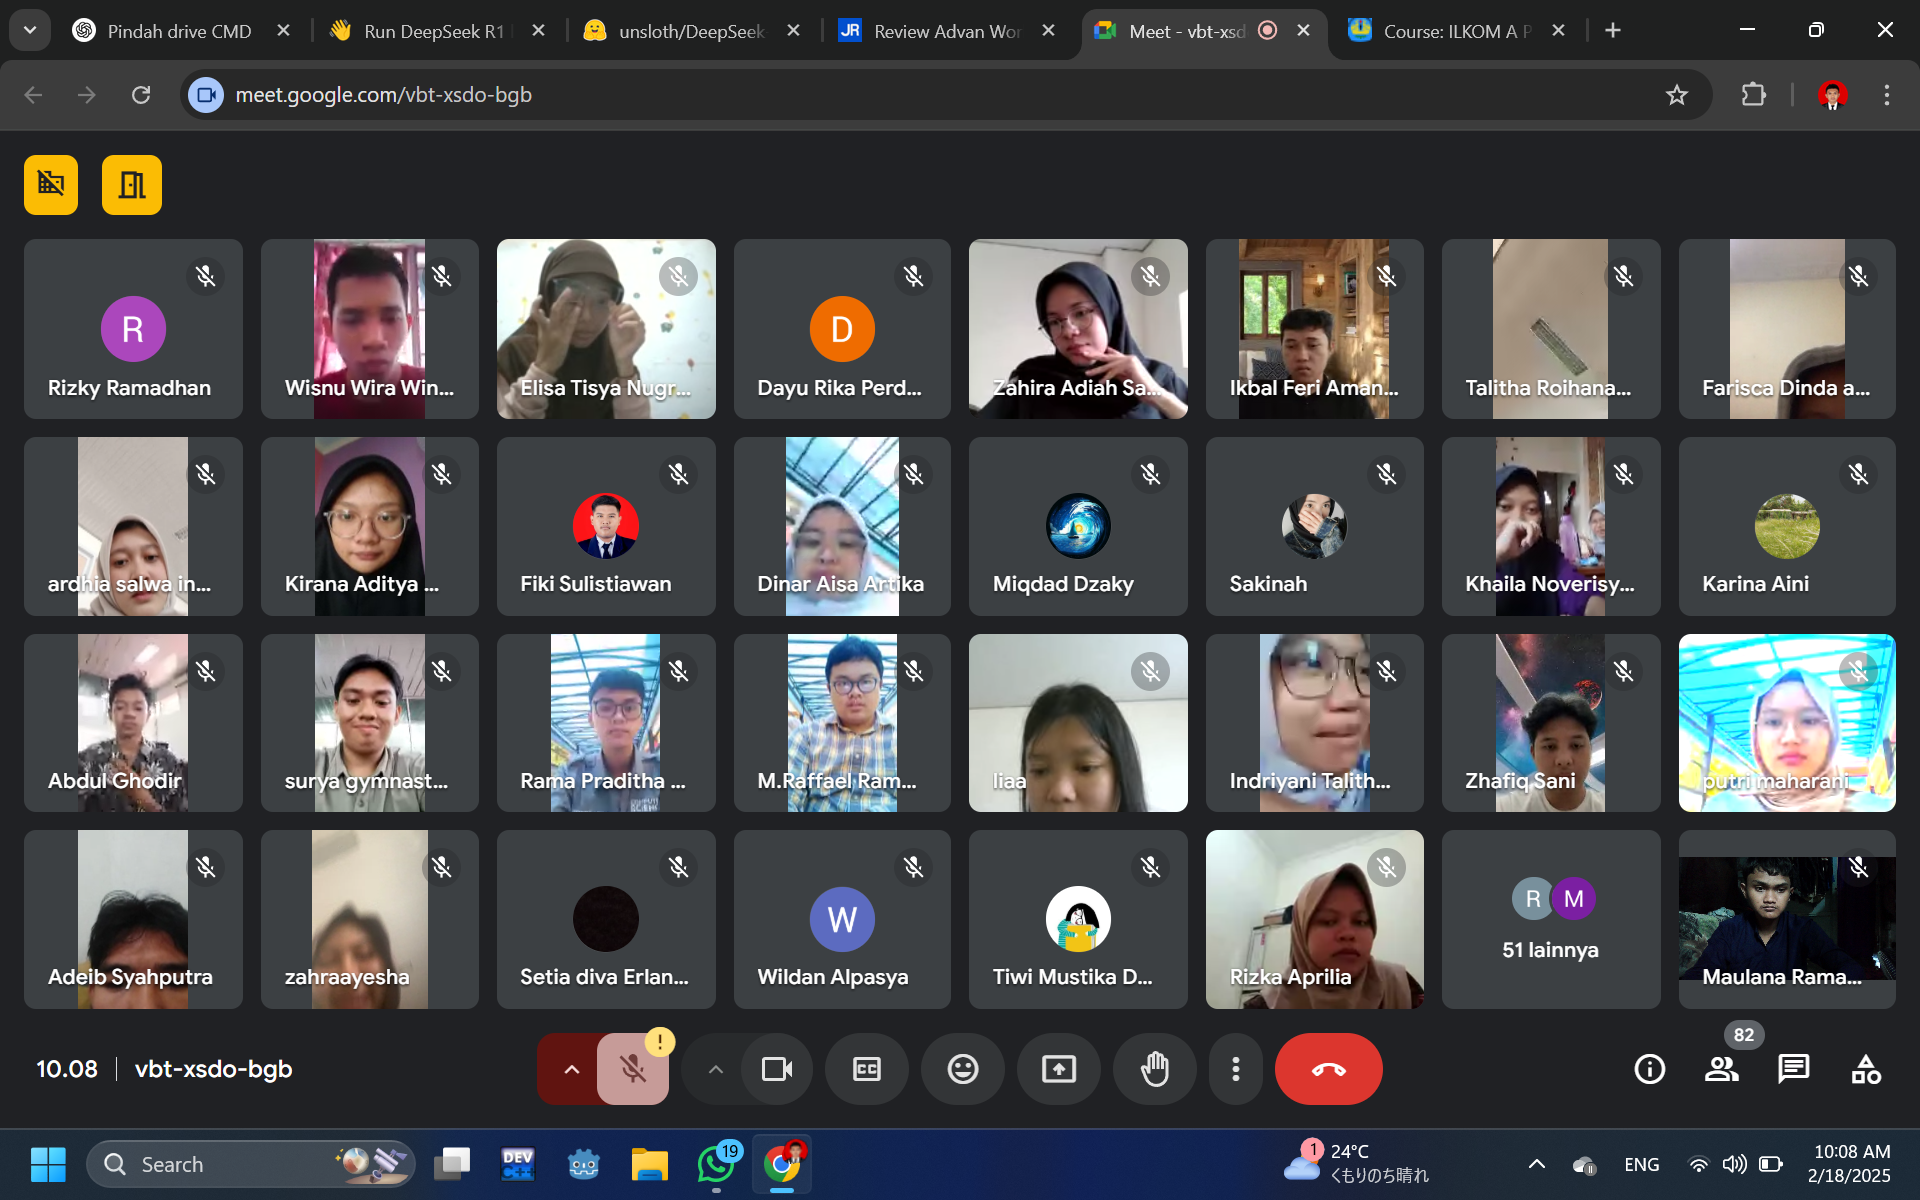Click the putri maharani video tile

click(x=1786, y=722)
